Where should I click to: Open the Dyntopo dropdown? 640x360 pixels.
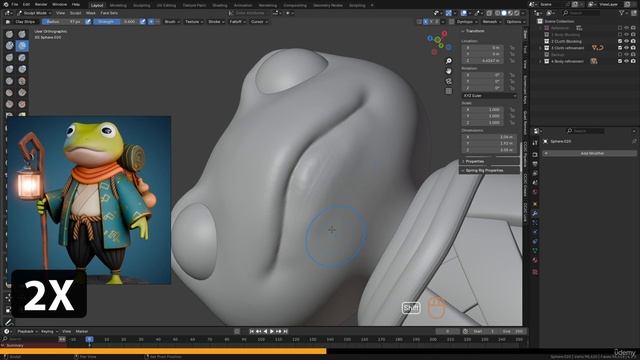click(x=467, y=22)
